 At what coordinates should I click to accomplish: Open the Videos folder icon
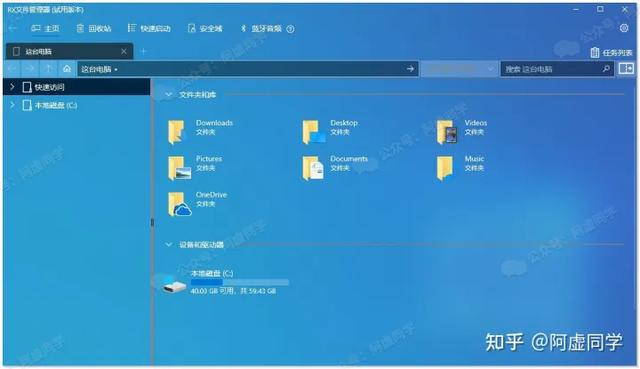click(447, 131)
